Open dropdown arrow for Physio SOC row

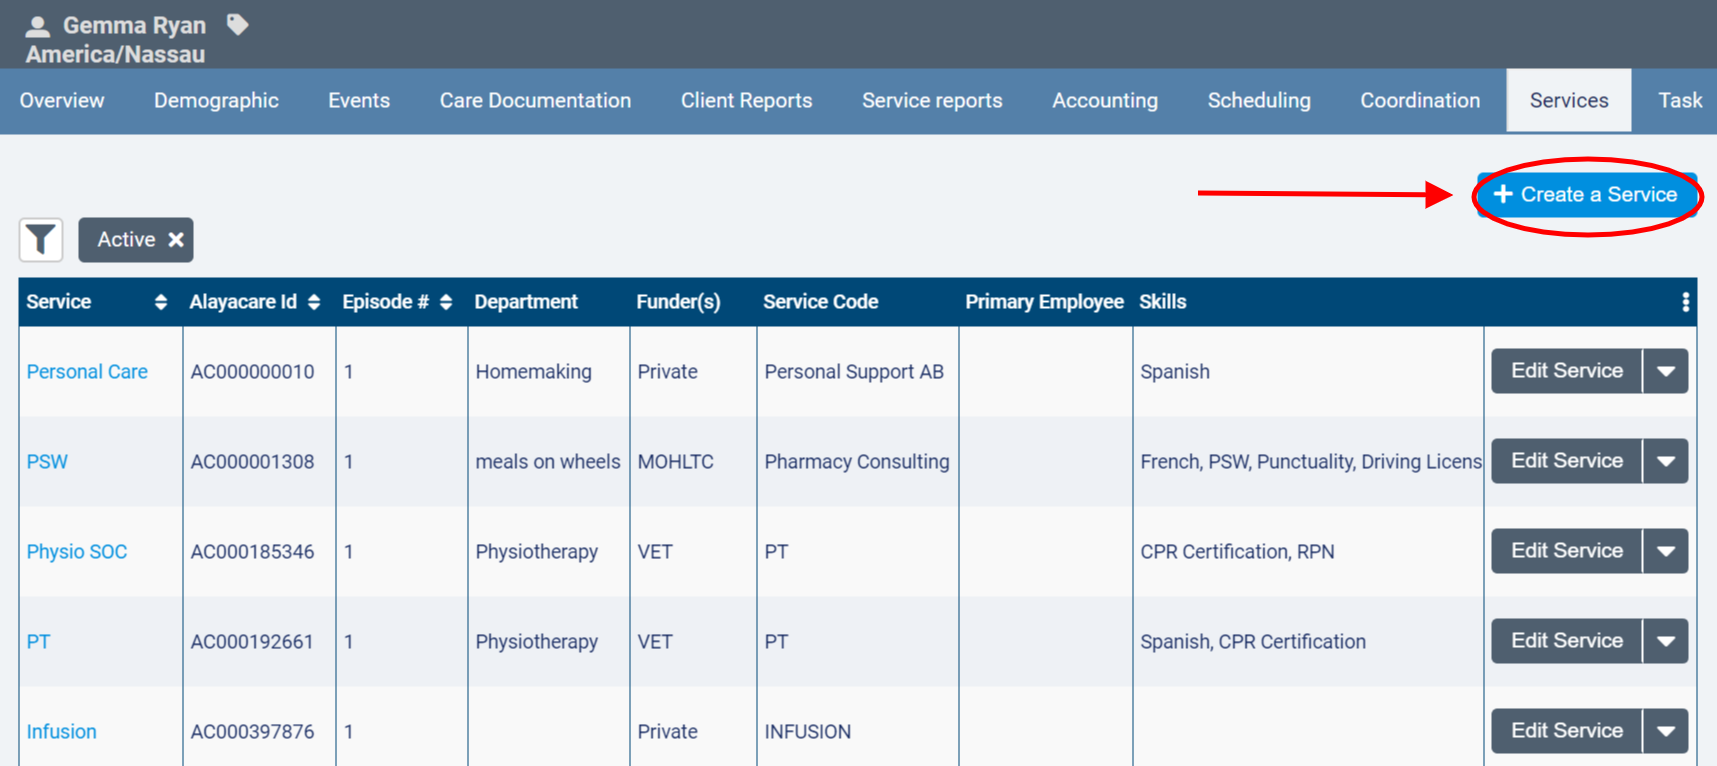(x=1665, y=551)
